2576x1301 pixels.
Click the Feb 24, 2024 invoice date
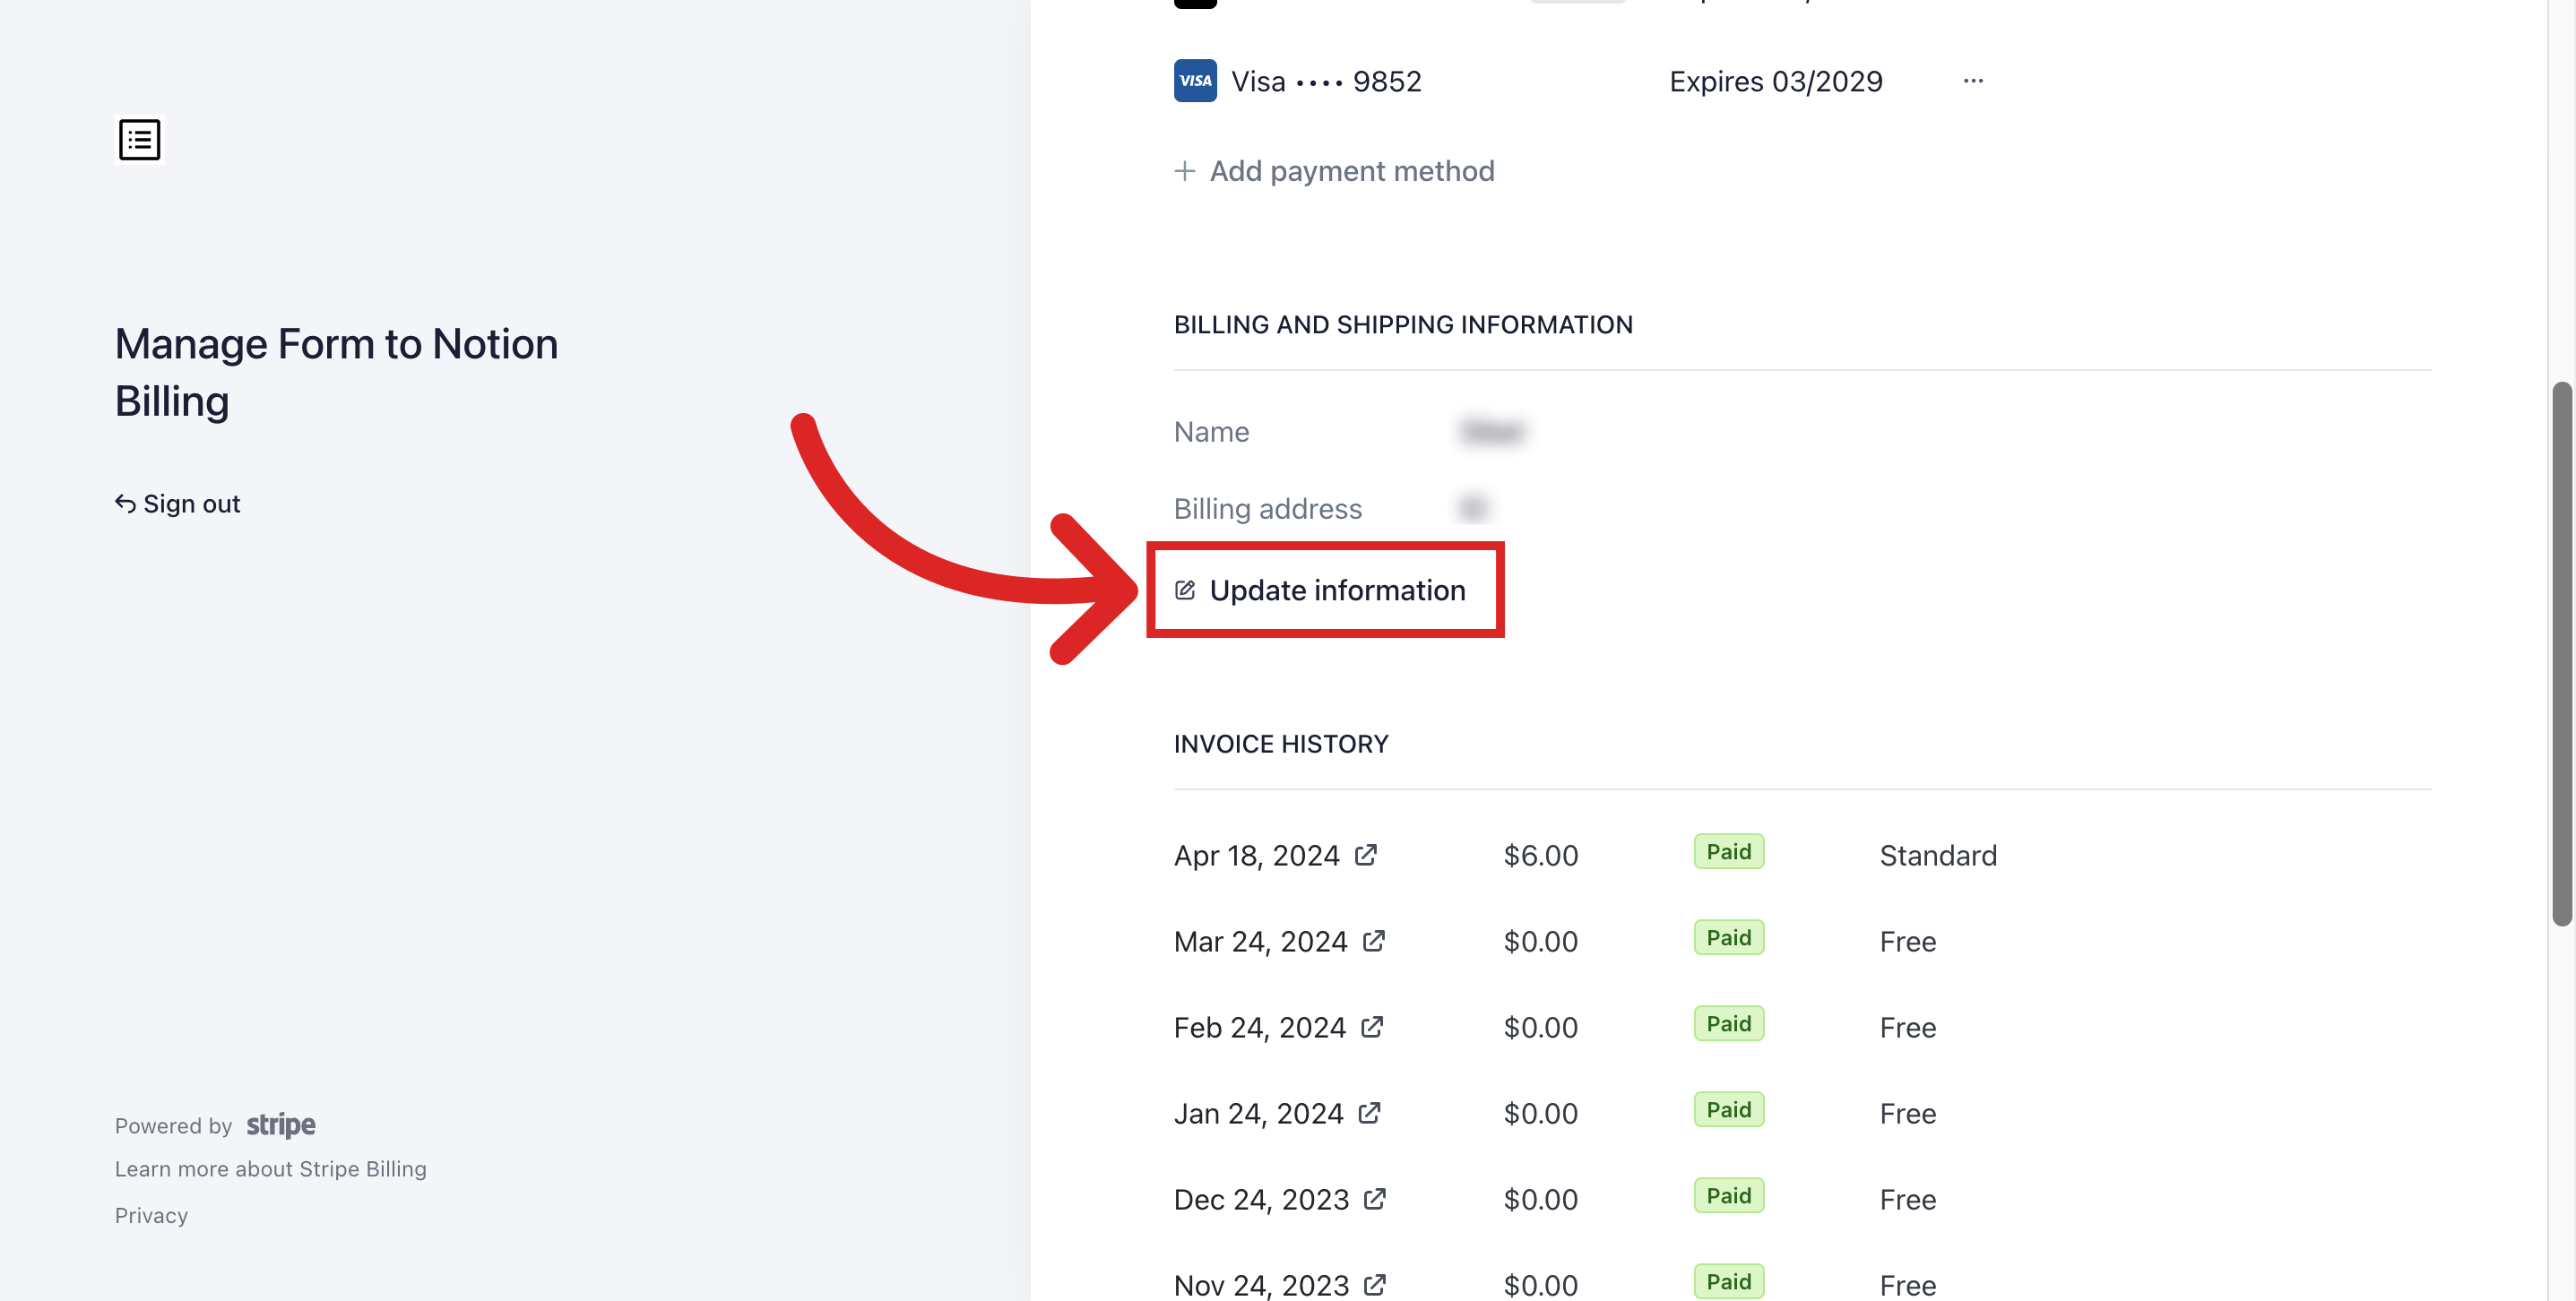[1259, 1027]
